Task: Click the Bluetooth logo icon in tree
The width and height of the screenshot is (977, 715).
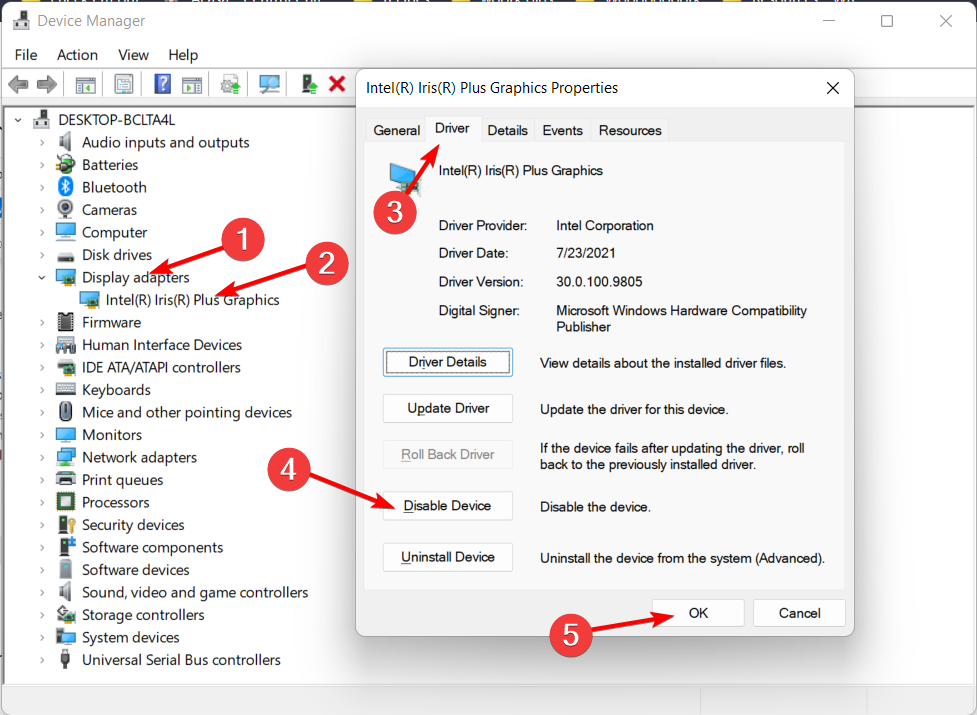Action: pyautogui.click(x=65, y=187)
